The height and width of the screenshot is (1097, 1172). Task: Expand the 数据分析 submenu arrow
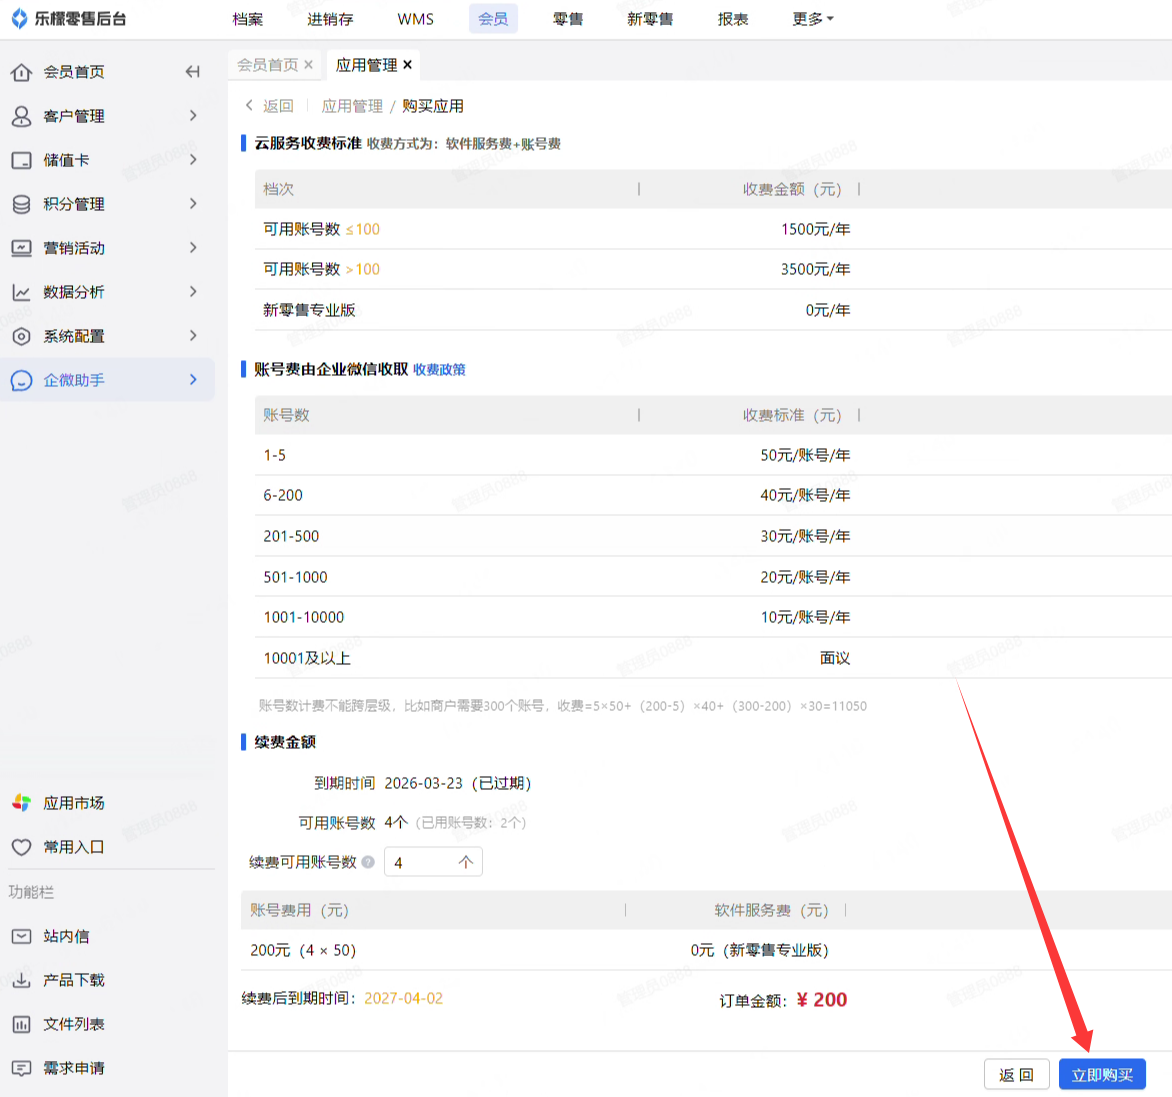(x=194, y=292)
